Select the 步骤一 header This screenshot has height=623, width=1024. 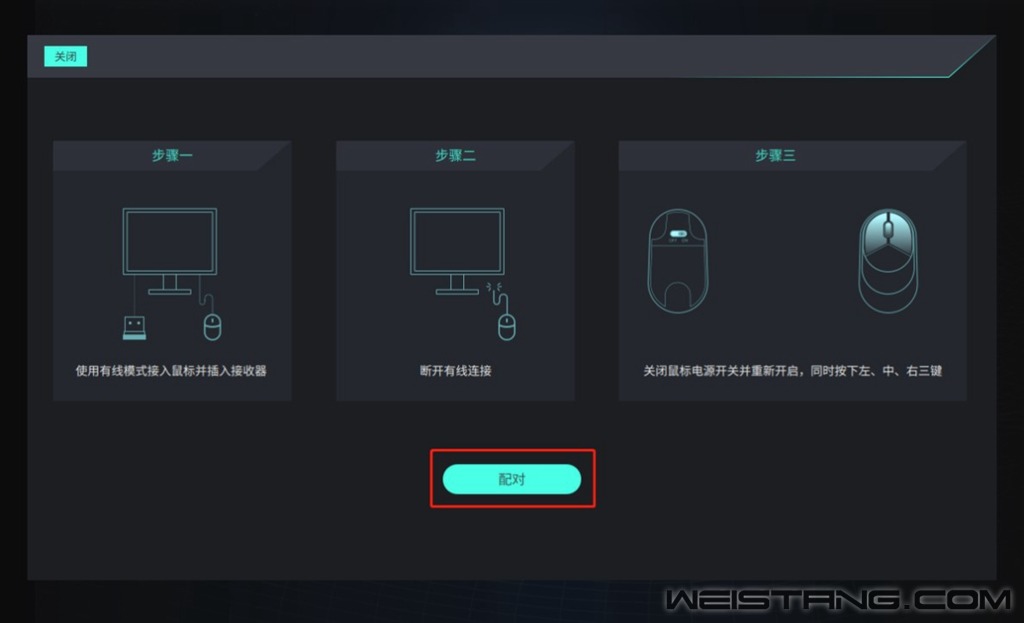[x=172, y=155]
